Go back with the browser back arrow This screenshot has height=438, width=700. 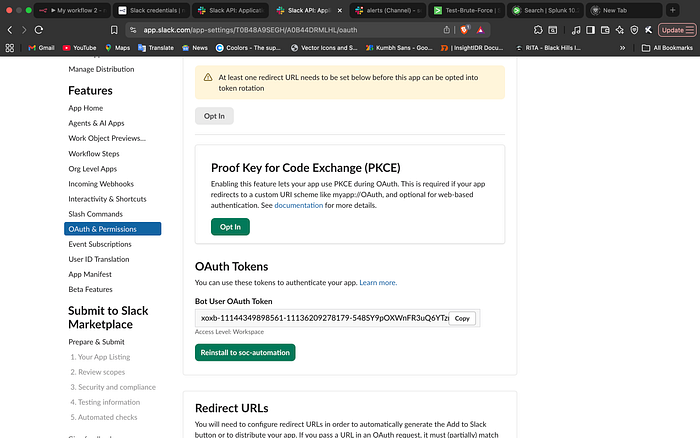[10, 30]
